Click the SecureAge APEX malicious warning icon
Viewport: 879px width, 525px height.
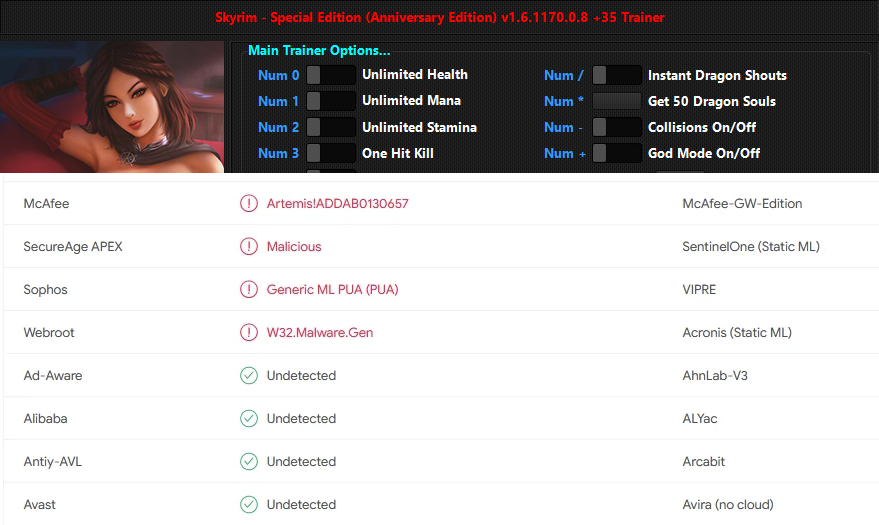(249, 247)
